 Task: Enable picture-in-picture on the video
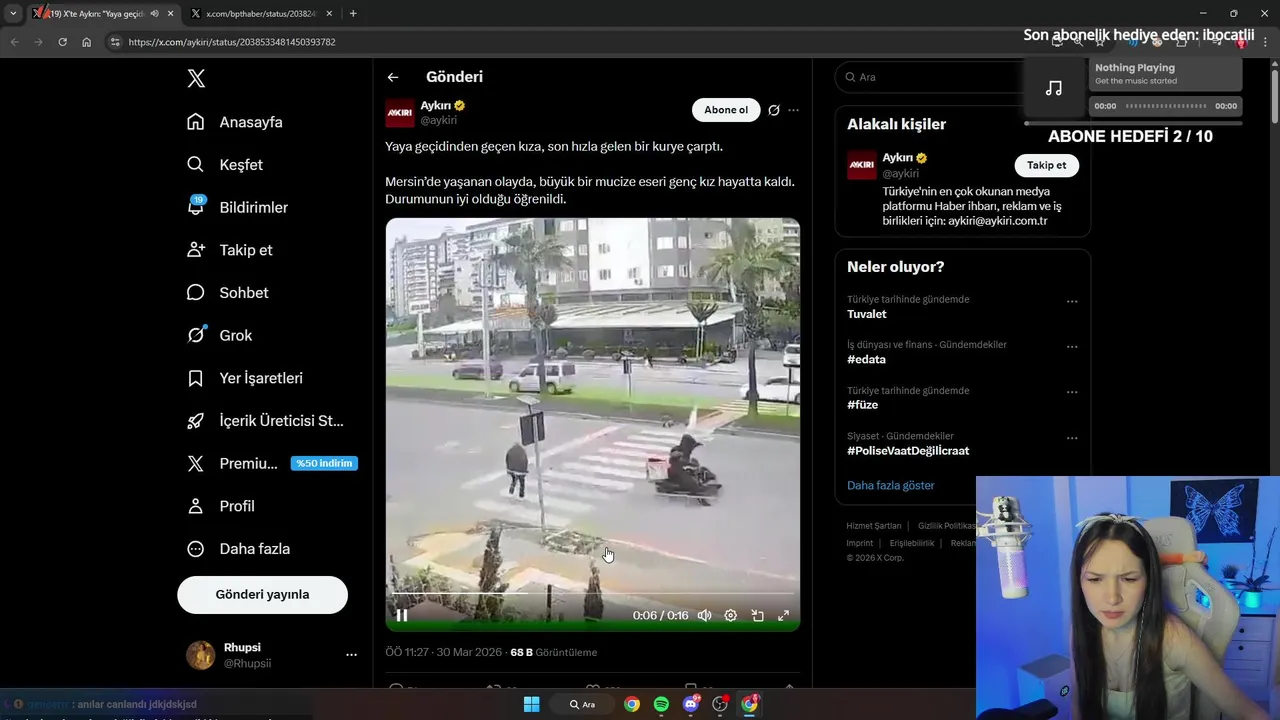[757, 616]
